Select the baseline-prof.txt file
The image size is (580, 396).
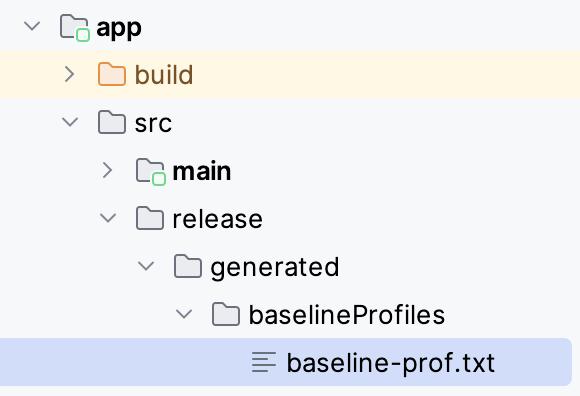pyautogui.click(x=286, y=362)
